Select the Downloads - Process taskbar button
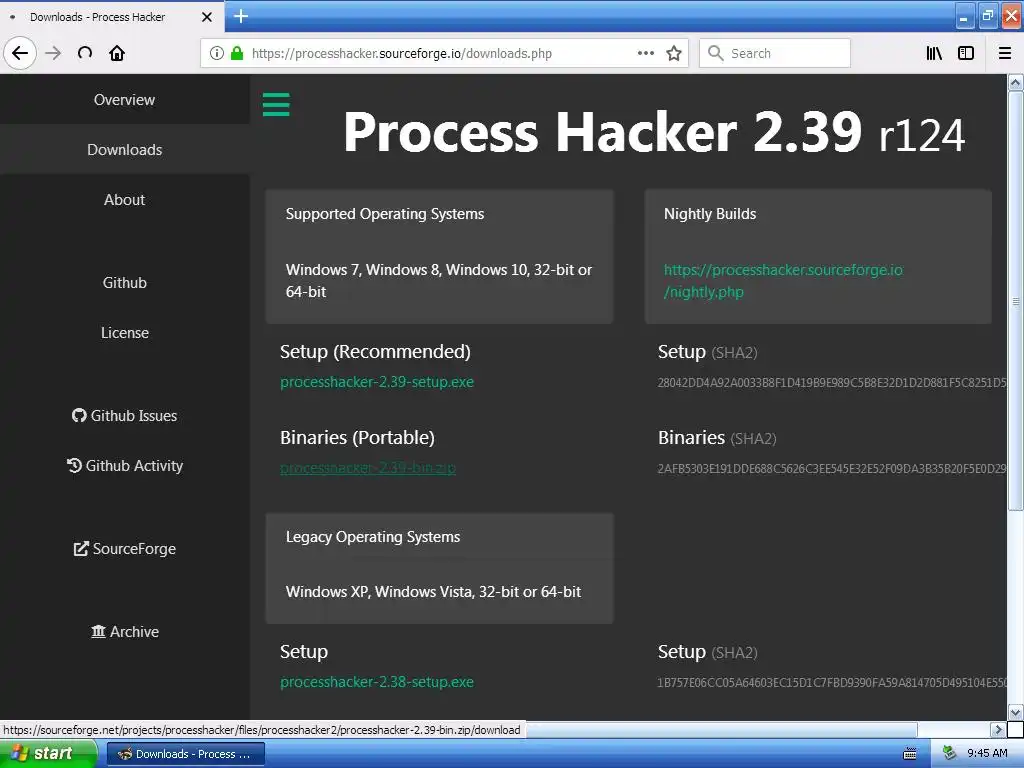Screen dimensions: 1024x768 coord(185,754)
